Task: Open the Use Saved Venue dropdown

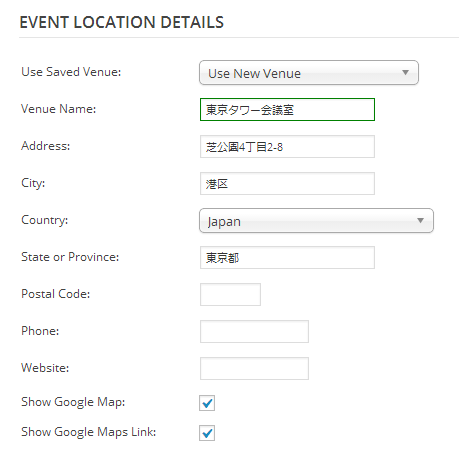Action: pyautogui.click(x=309, y=73)
